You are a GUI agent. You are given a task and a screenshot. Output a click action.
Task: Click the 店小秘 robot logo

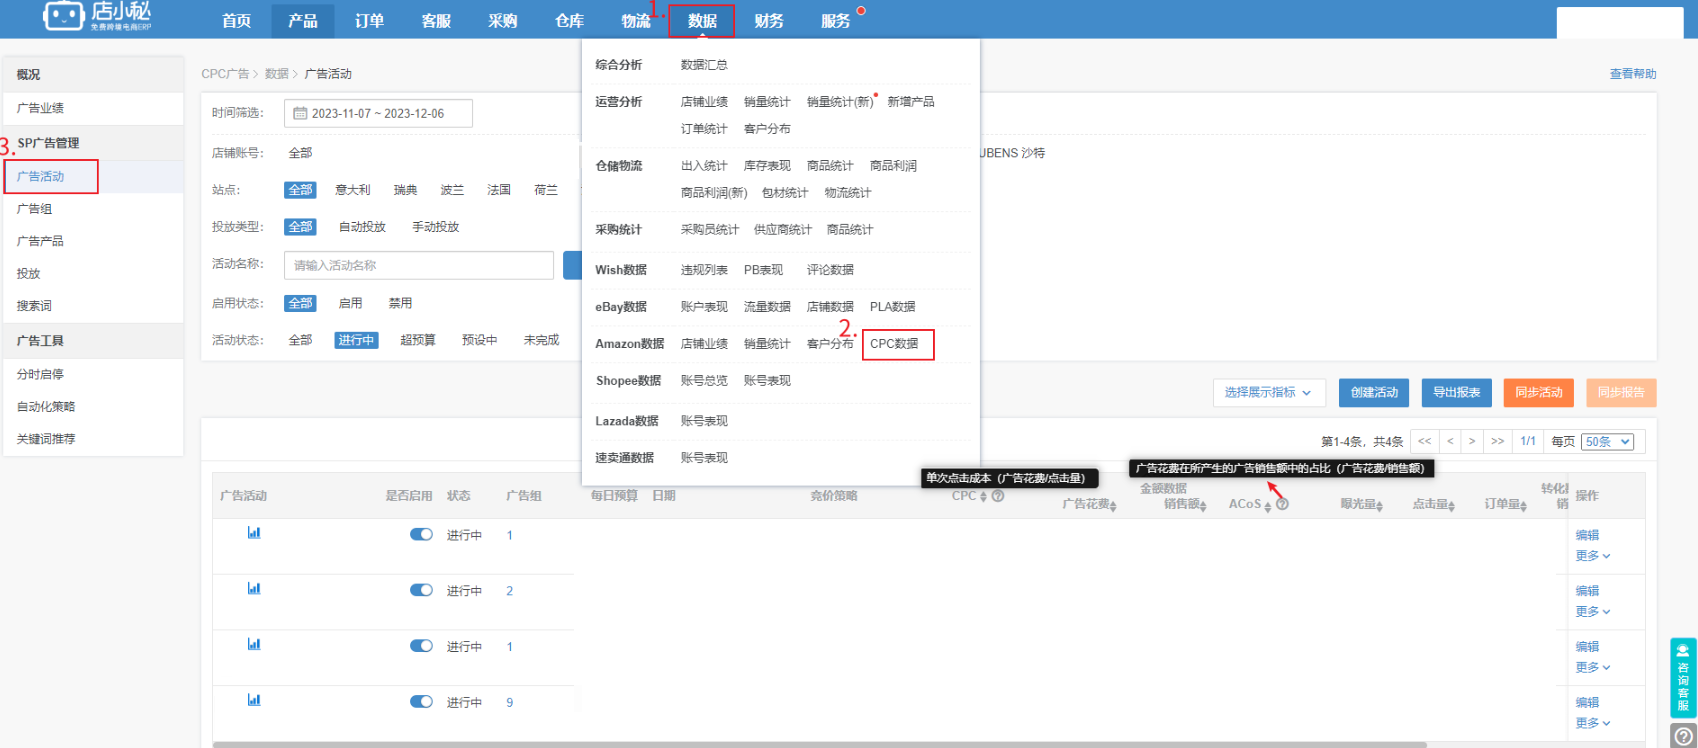tap(63, 16)
